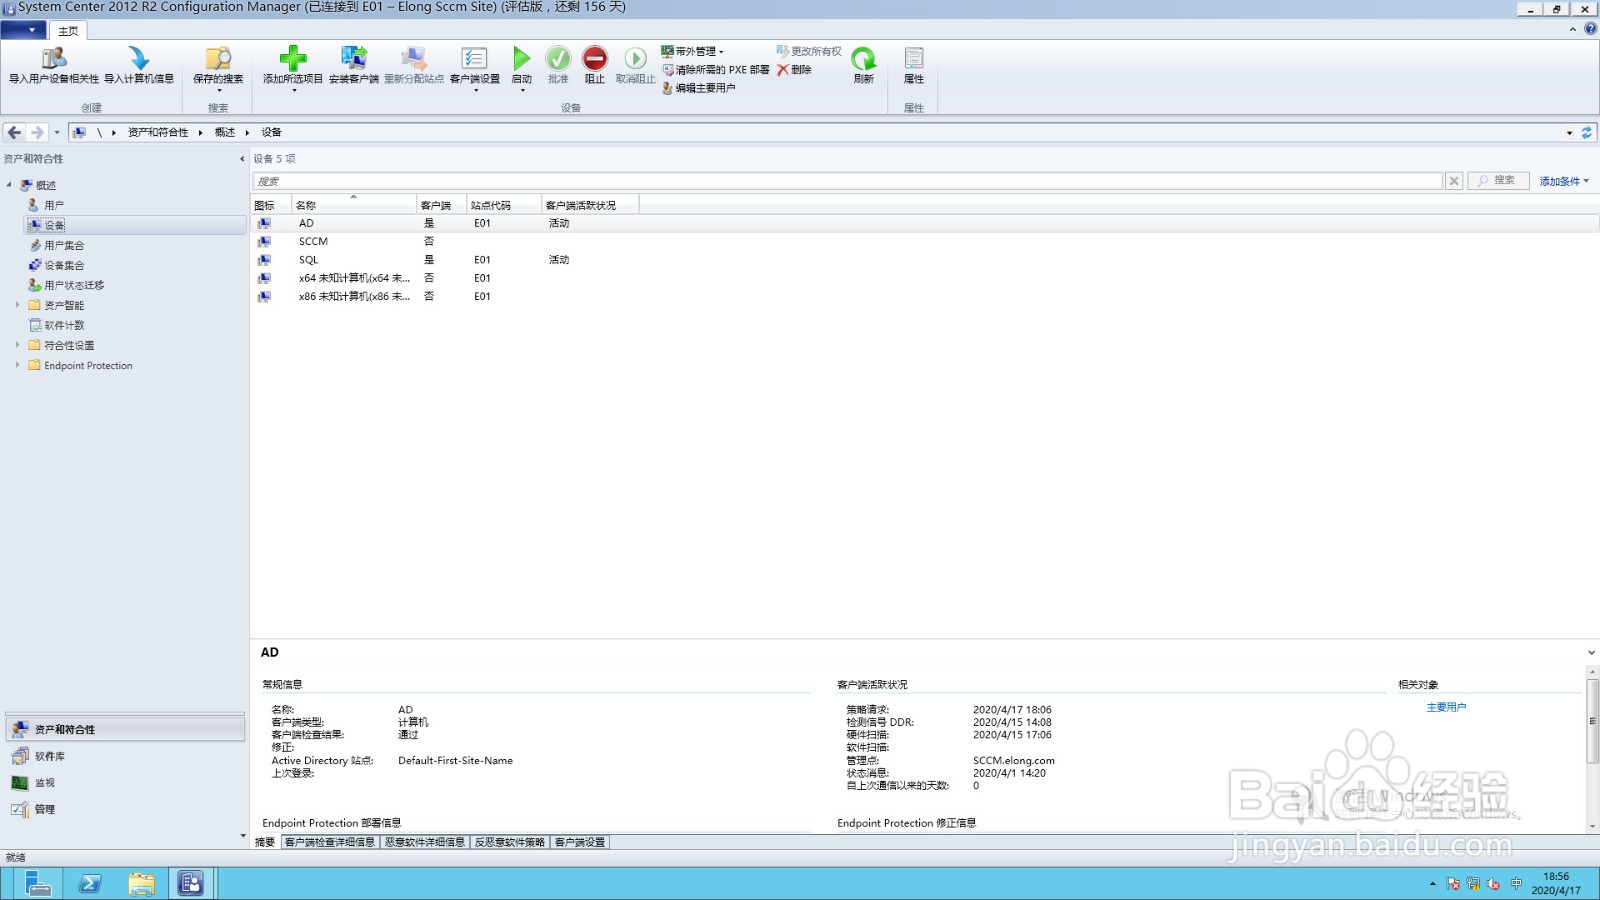The height and width of the screenshot is (900, 1600).
Task: Sort by the Client Activity (客户端活跃状况) column header
Action: point(590,205)
